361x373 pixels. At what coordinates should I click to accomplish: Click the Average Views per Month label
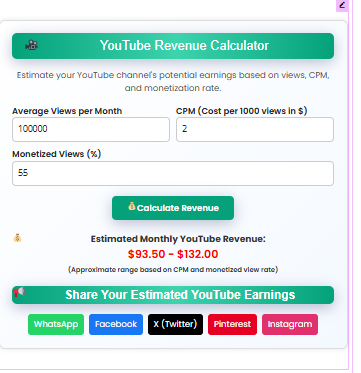67,111
